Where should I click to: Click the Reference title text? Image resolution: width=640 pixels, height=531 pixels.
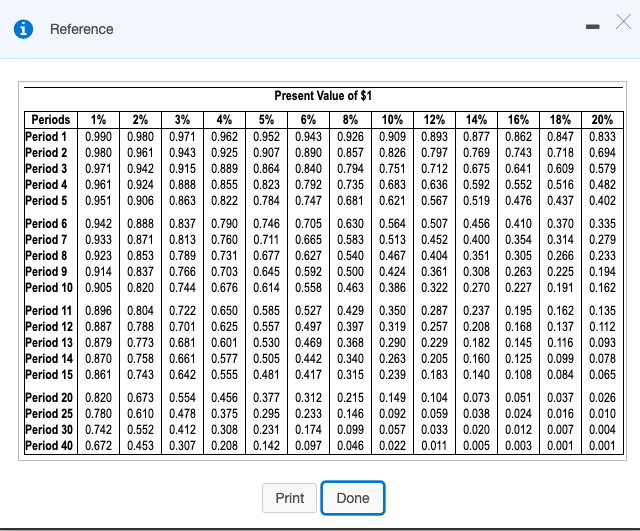coord(82,29)
